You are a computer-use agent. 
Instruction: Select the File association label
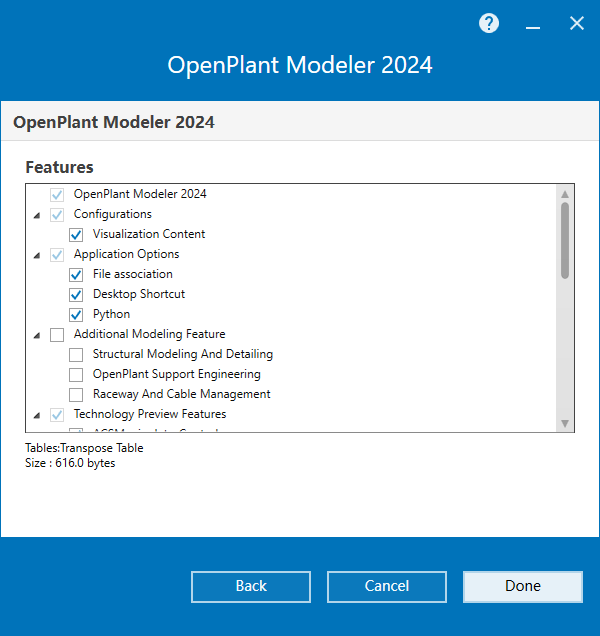click(133, 274)
